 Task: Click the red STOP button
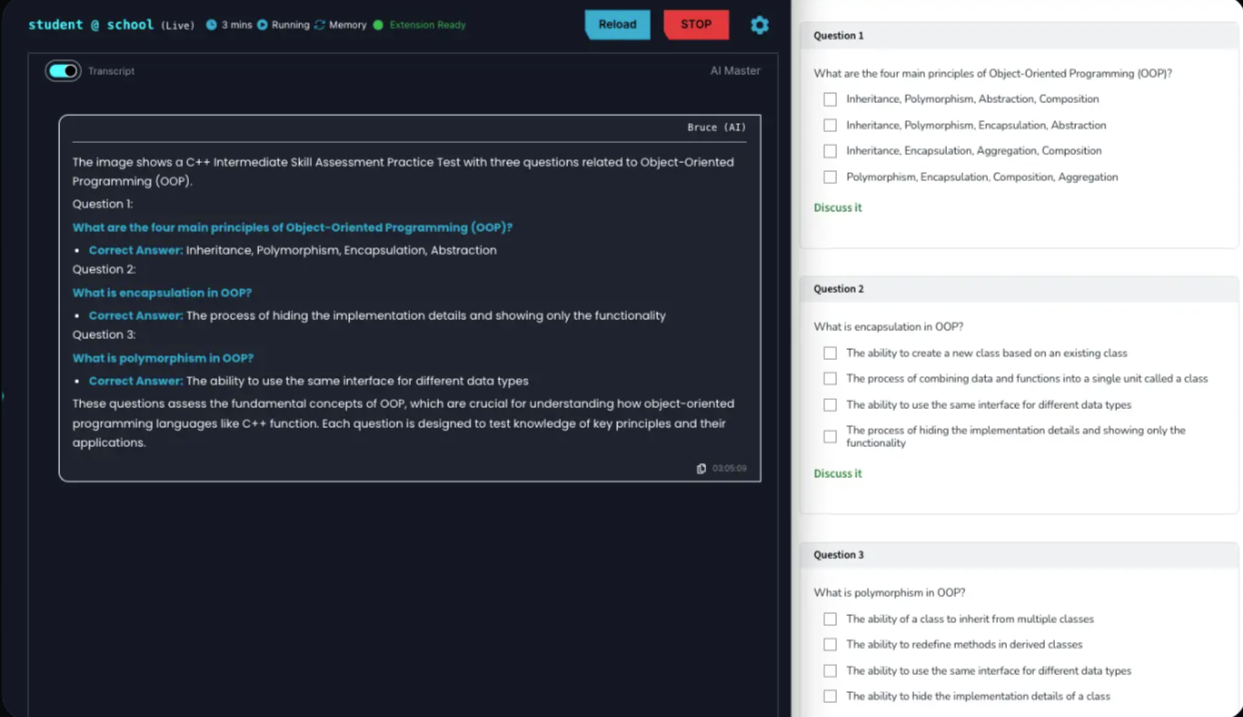pos(696,25)
